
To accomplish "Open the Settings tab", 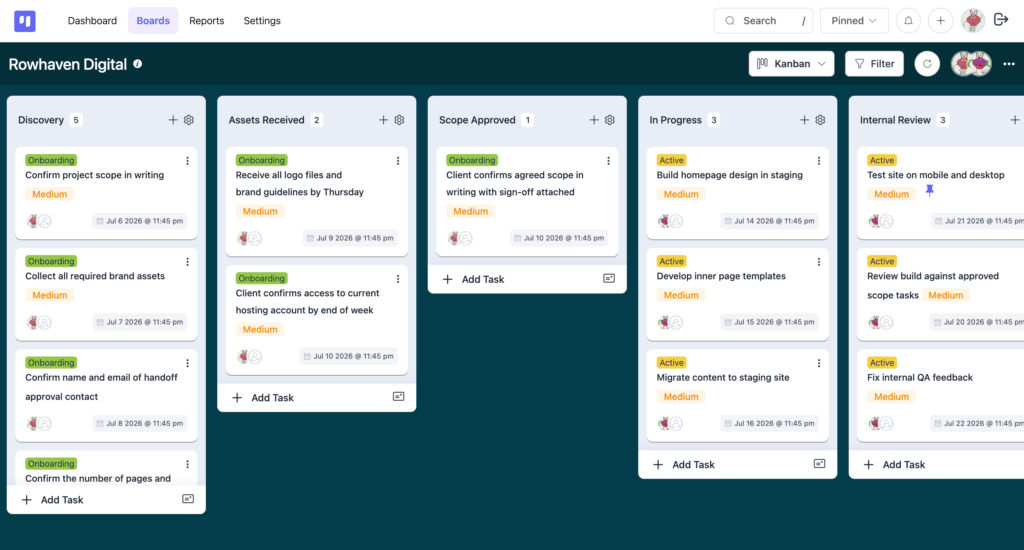I will 262,21.
